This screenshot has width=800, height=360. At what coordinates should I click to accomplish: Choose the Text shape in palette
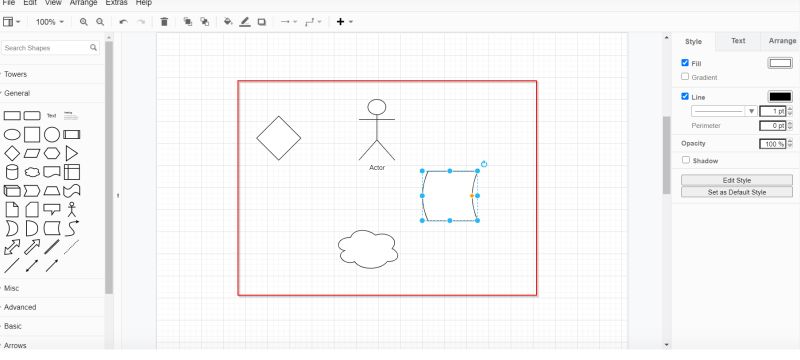[x=52, y=116]
